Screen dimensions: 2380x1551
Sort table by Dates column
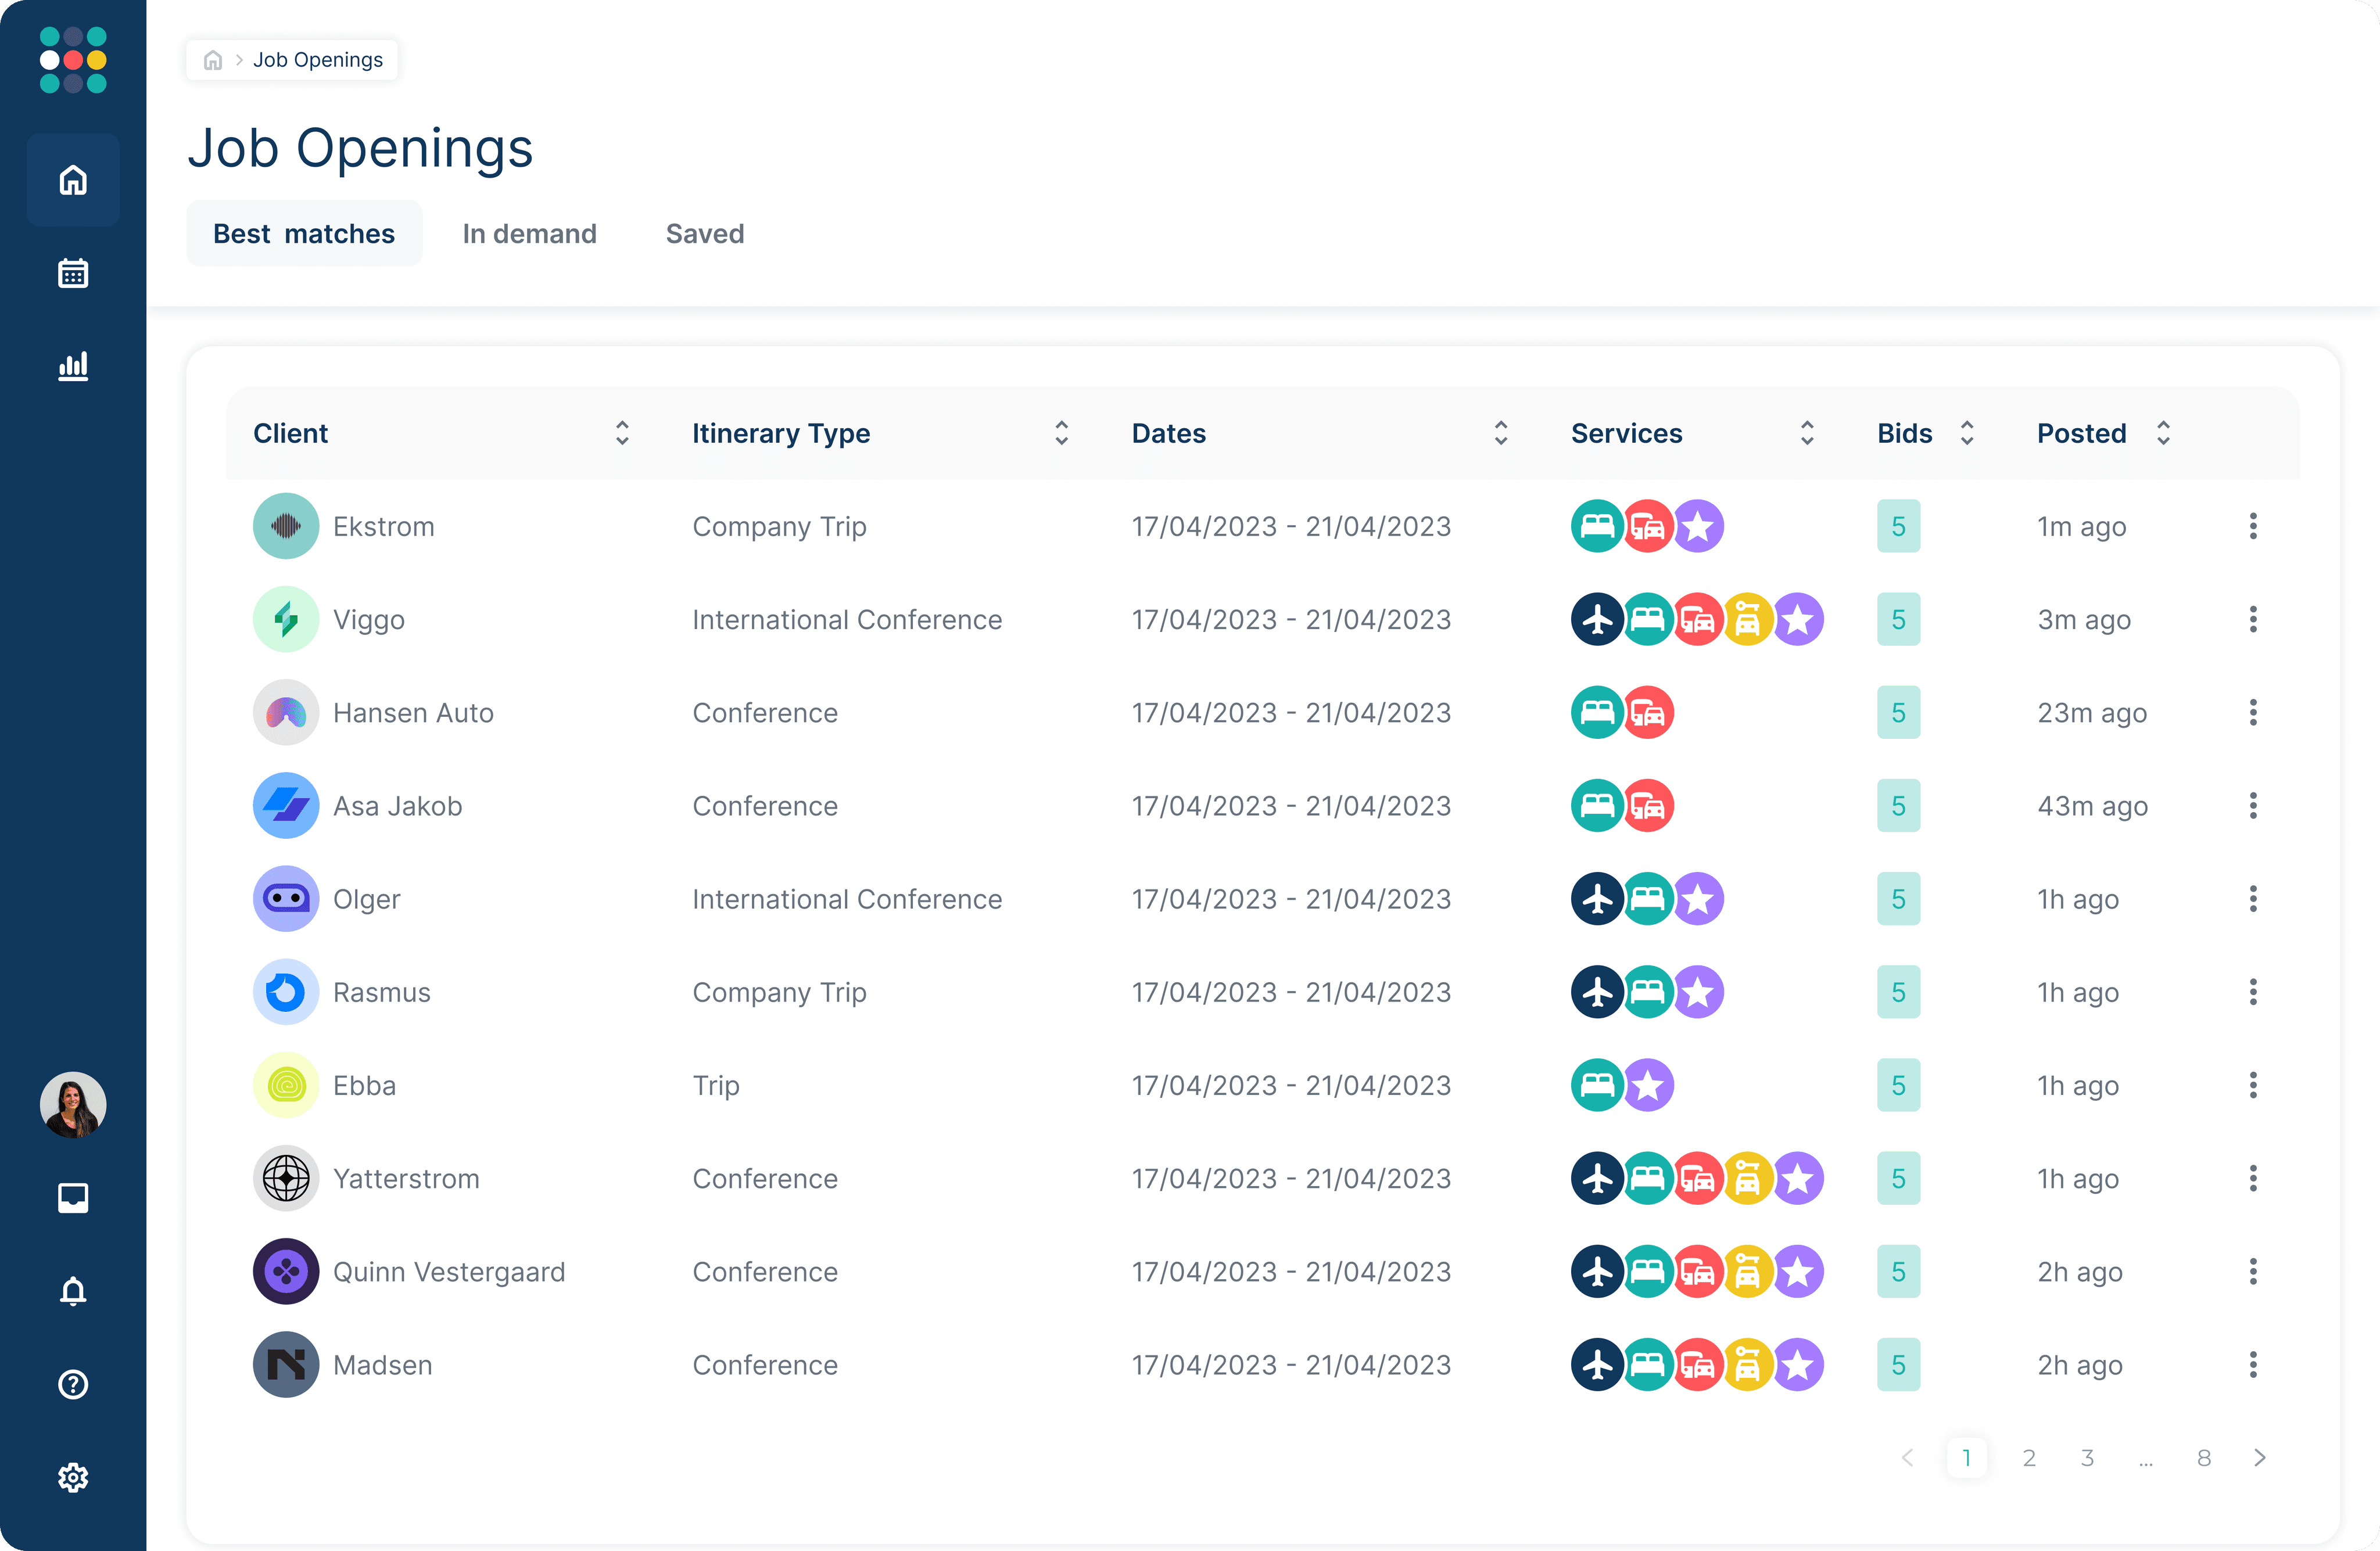tap(1500, 433)
